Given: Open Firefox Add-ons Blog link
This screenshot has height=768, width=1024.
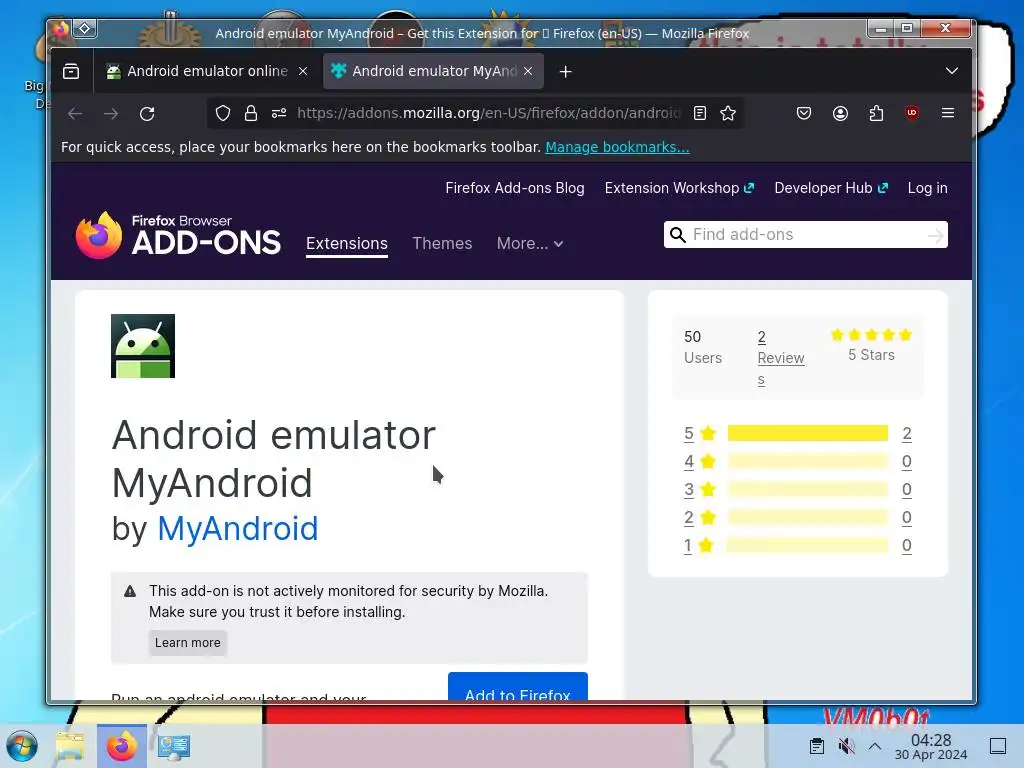Looking at the screenshot, I should (515, 188).
